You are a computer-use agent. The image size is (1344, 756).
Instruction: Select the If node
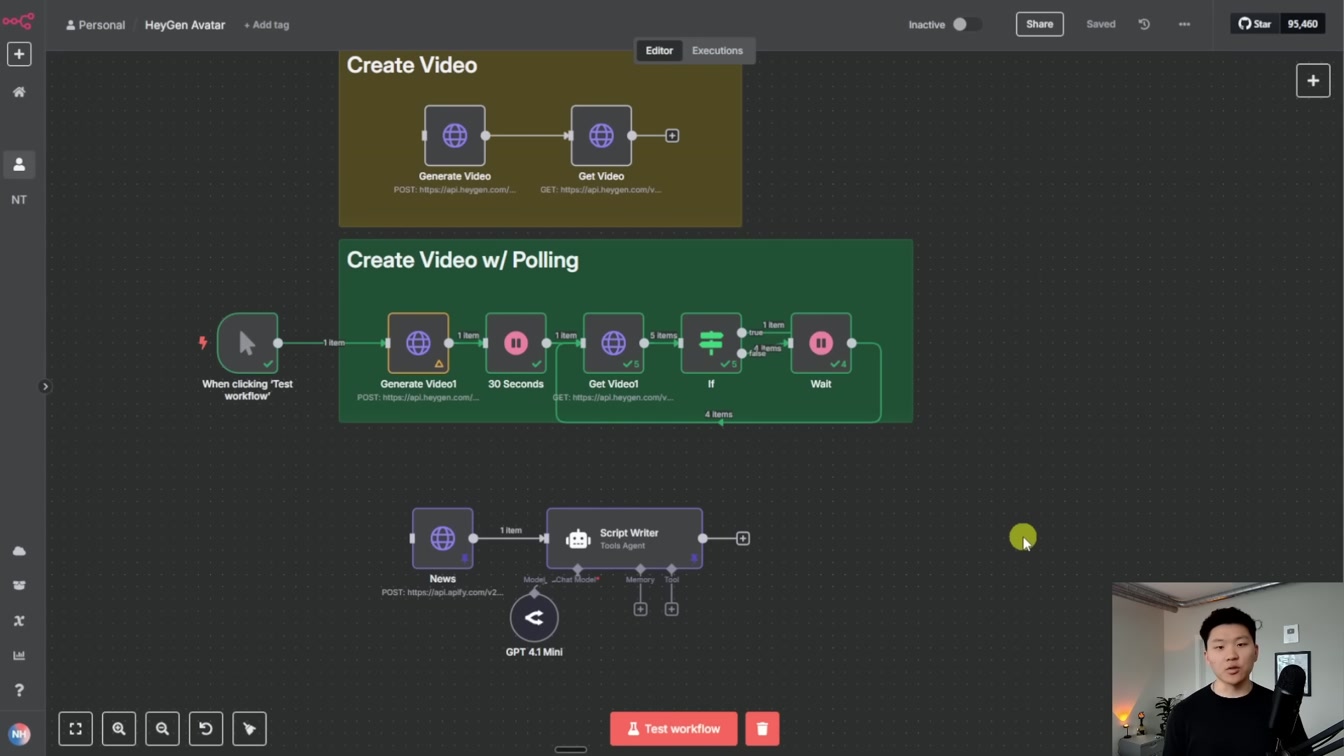click(711, 343)
